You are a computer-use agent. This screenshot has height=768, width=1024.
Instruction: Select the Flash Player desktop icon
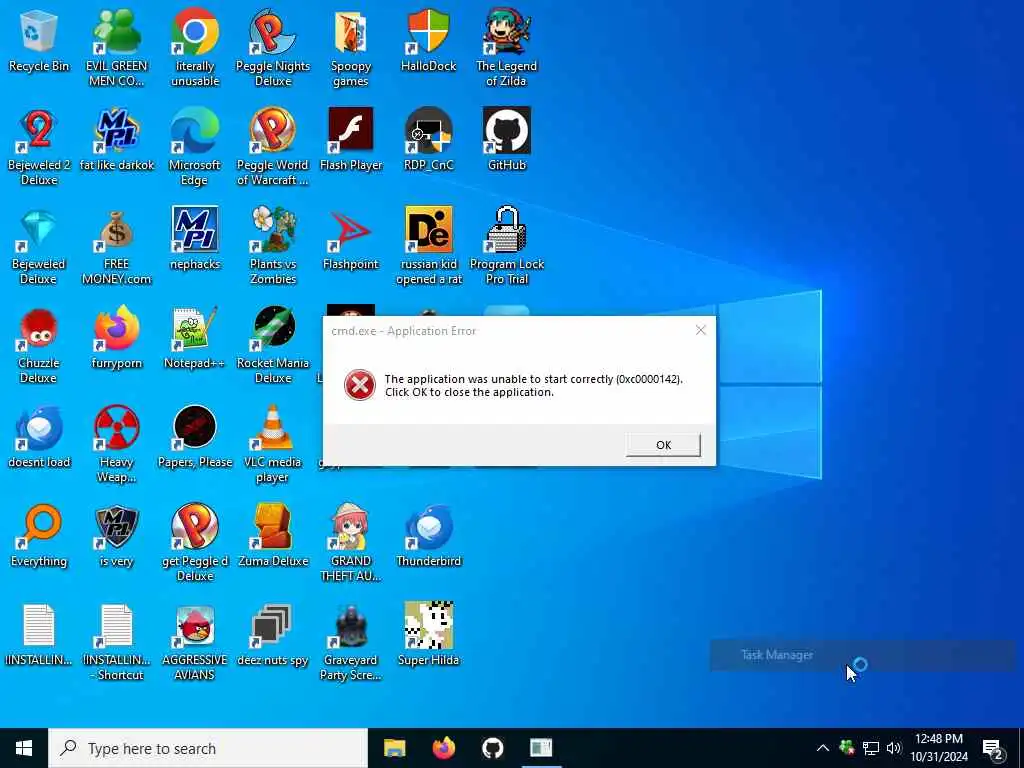pyautogui.click(x=351, y=140)
